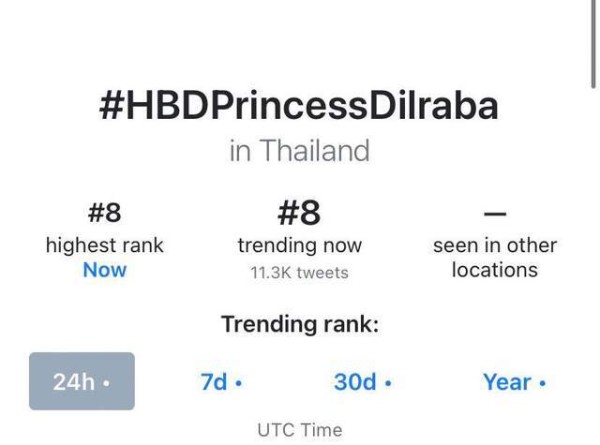Click the dot beside the 7d tab

pyautogui.click(x=239, y=383)
